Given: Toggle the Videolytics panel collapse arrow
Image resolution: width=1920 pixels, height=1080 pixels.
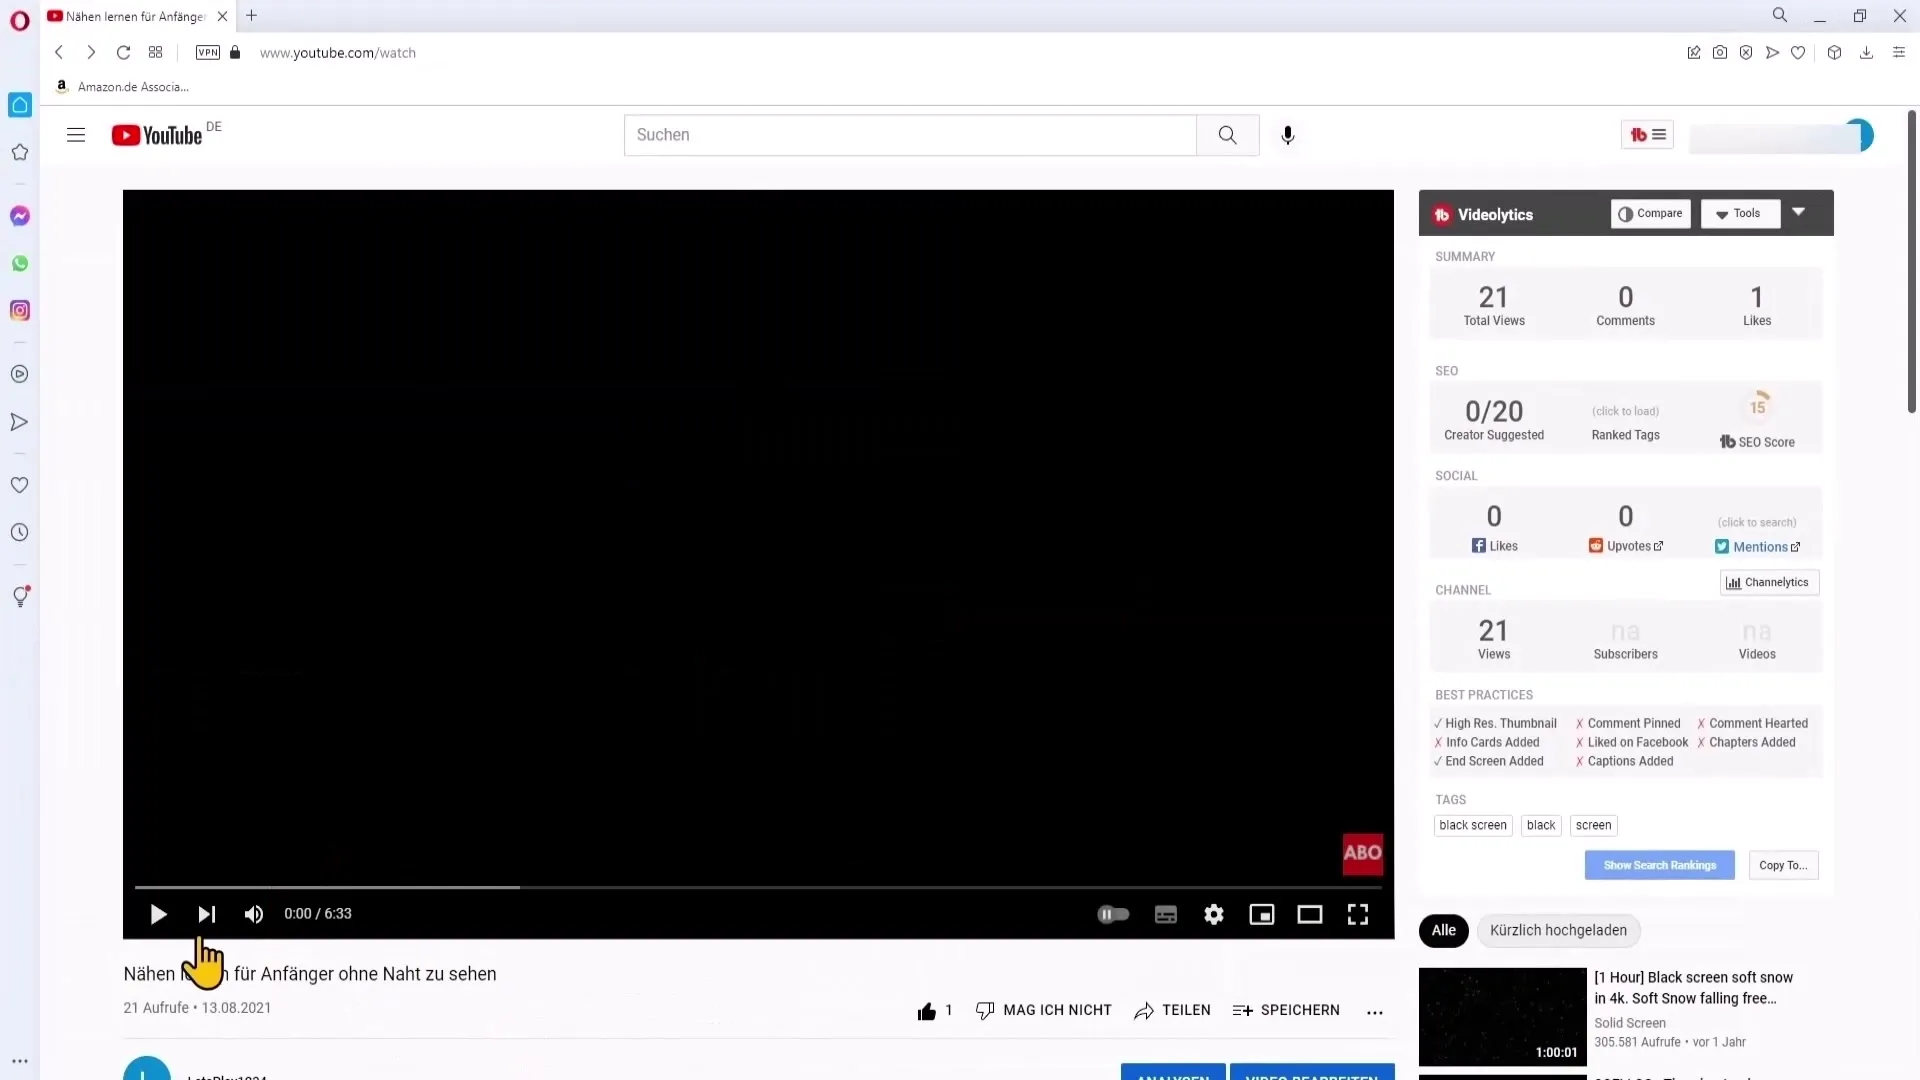Looking at the screenshot, I should coord(1799,212).
